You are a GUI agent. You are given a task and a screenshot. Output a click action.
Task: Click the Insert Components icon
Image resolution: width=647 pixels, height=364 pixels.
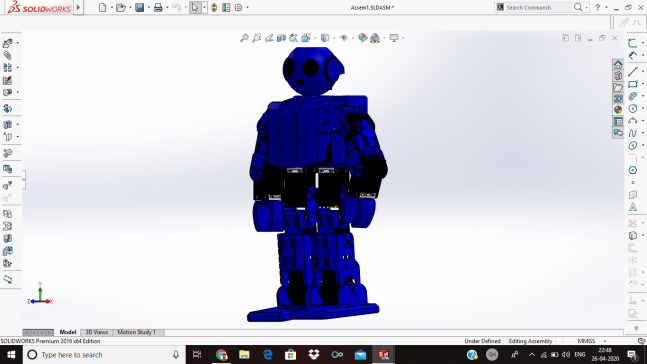7,43
